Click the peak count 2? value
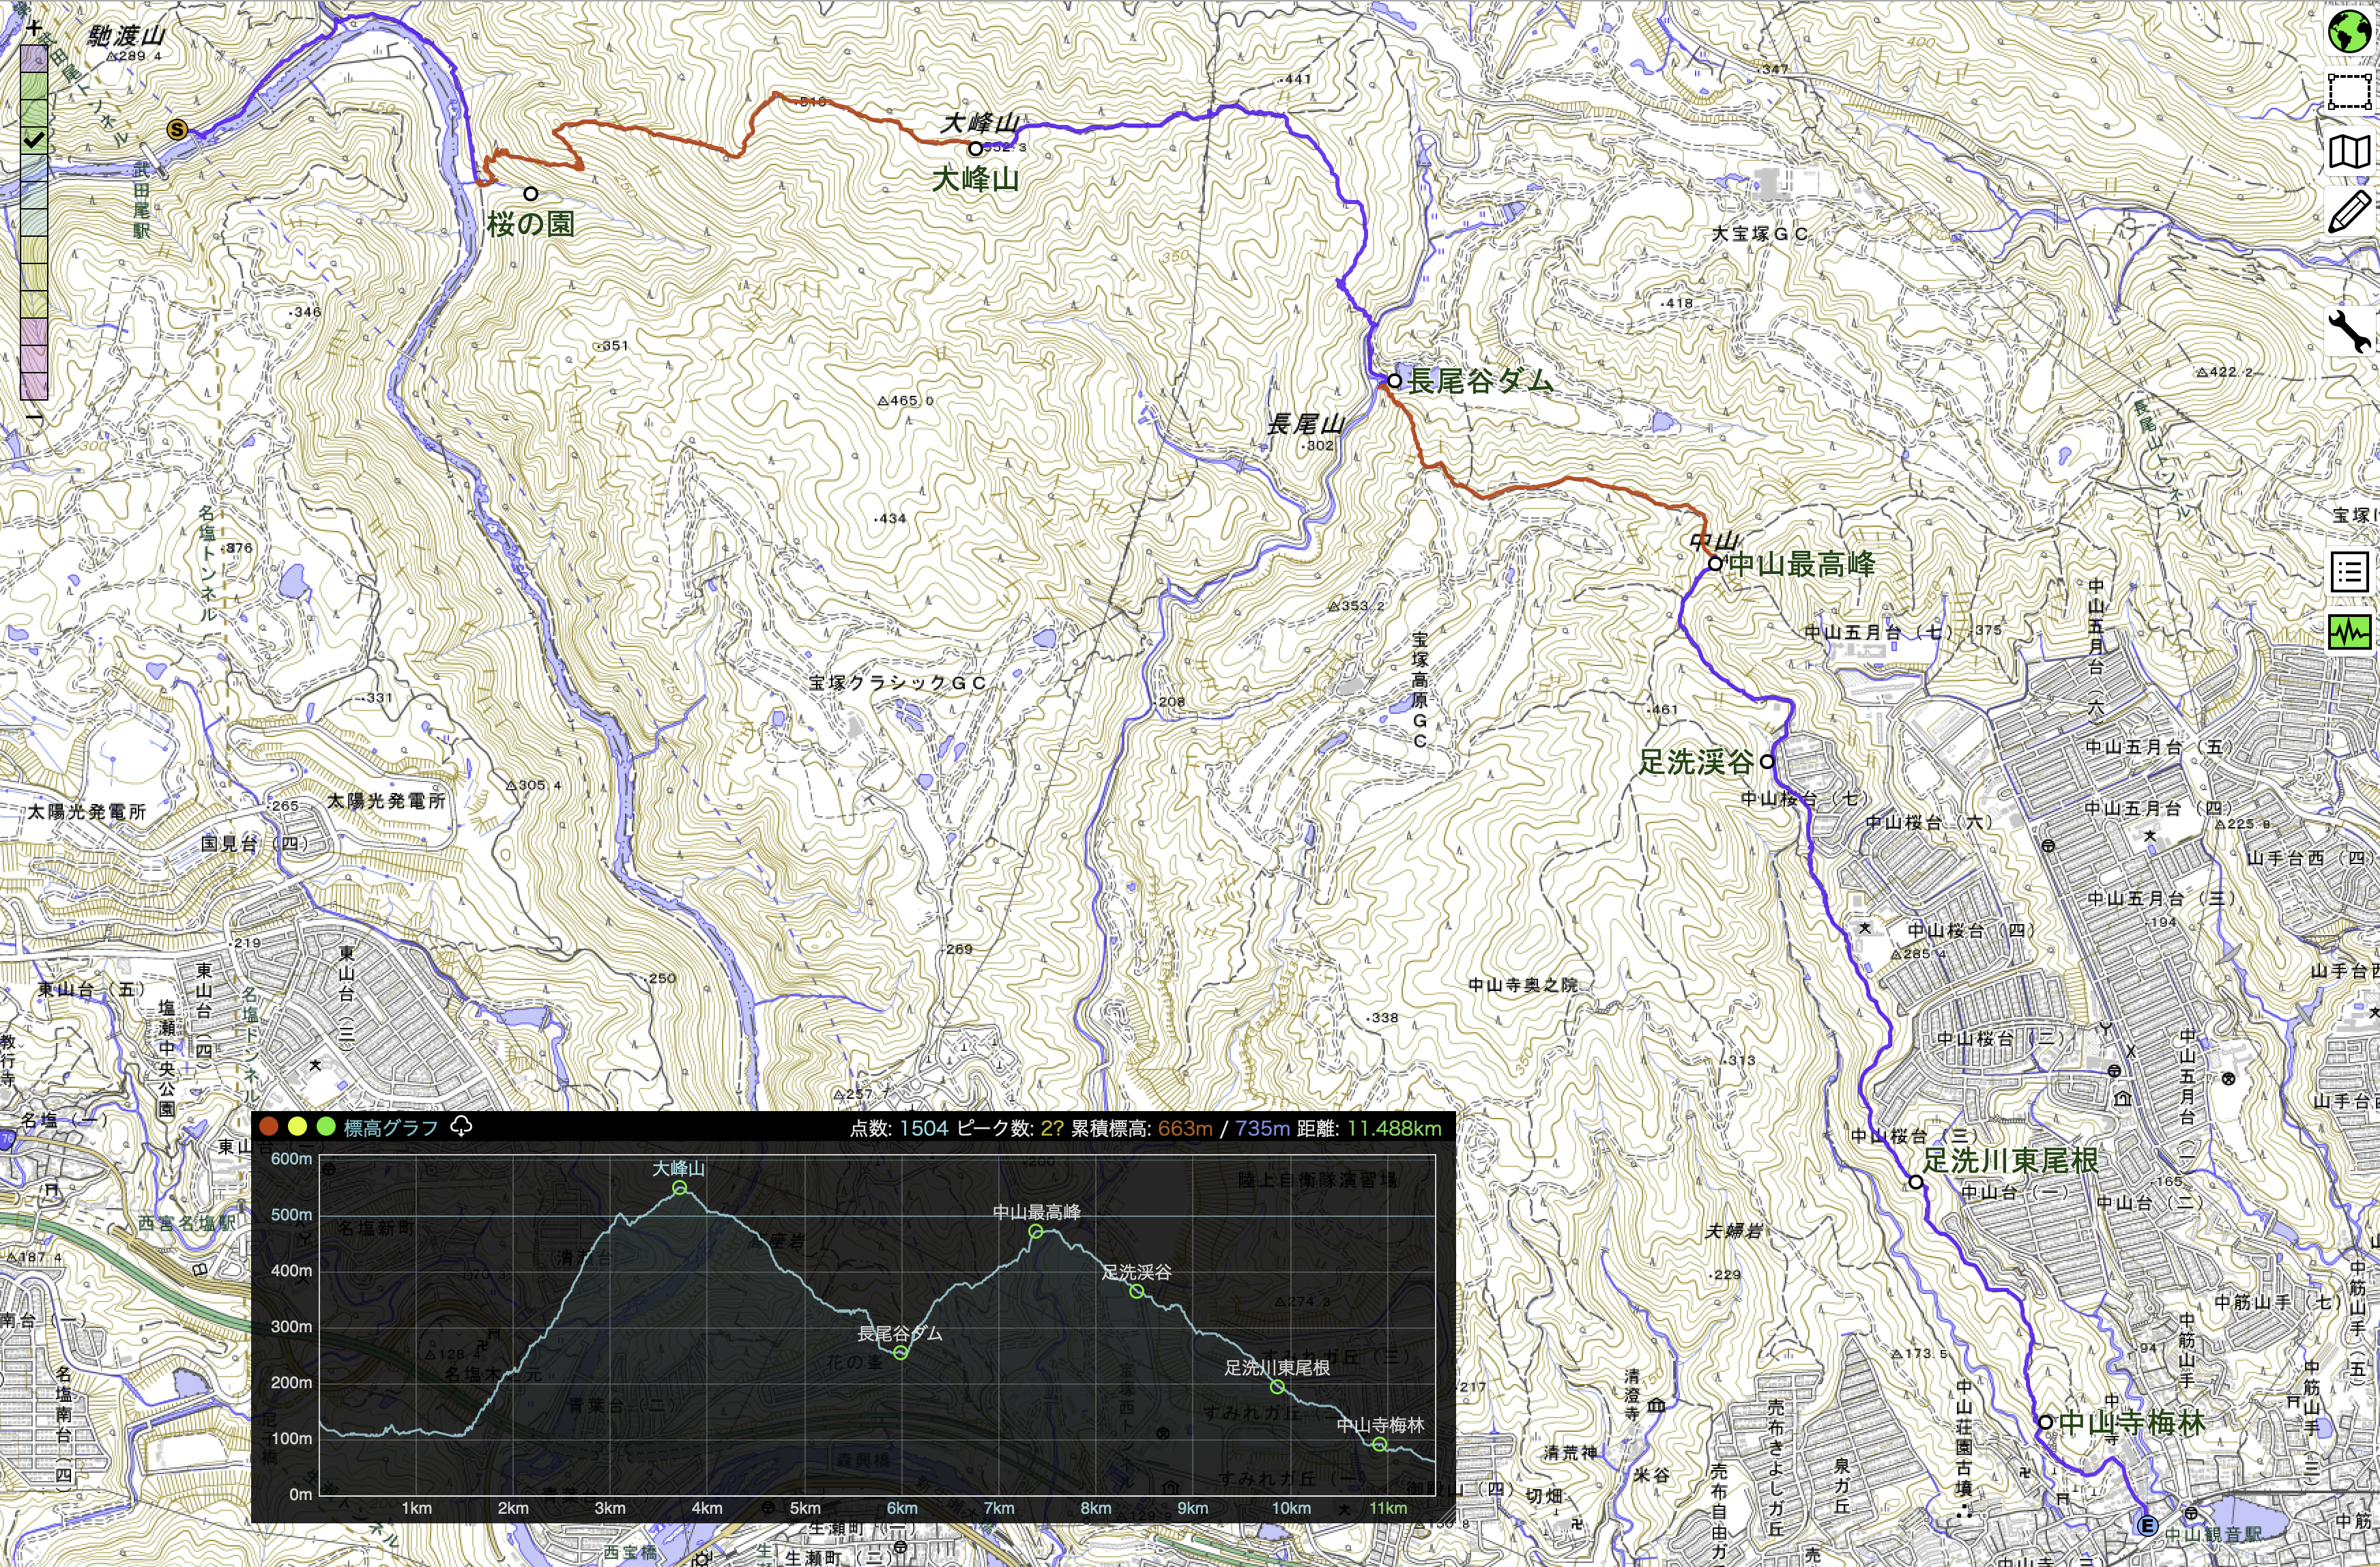The image size is (2380, 1567). (x=1052, y=1128)
